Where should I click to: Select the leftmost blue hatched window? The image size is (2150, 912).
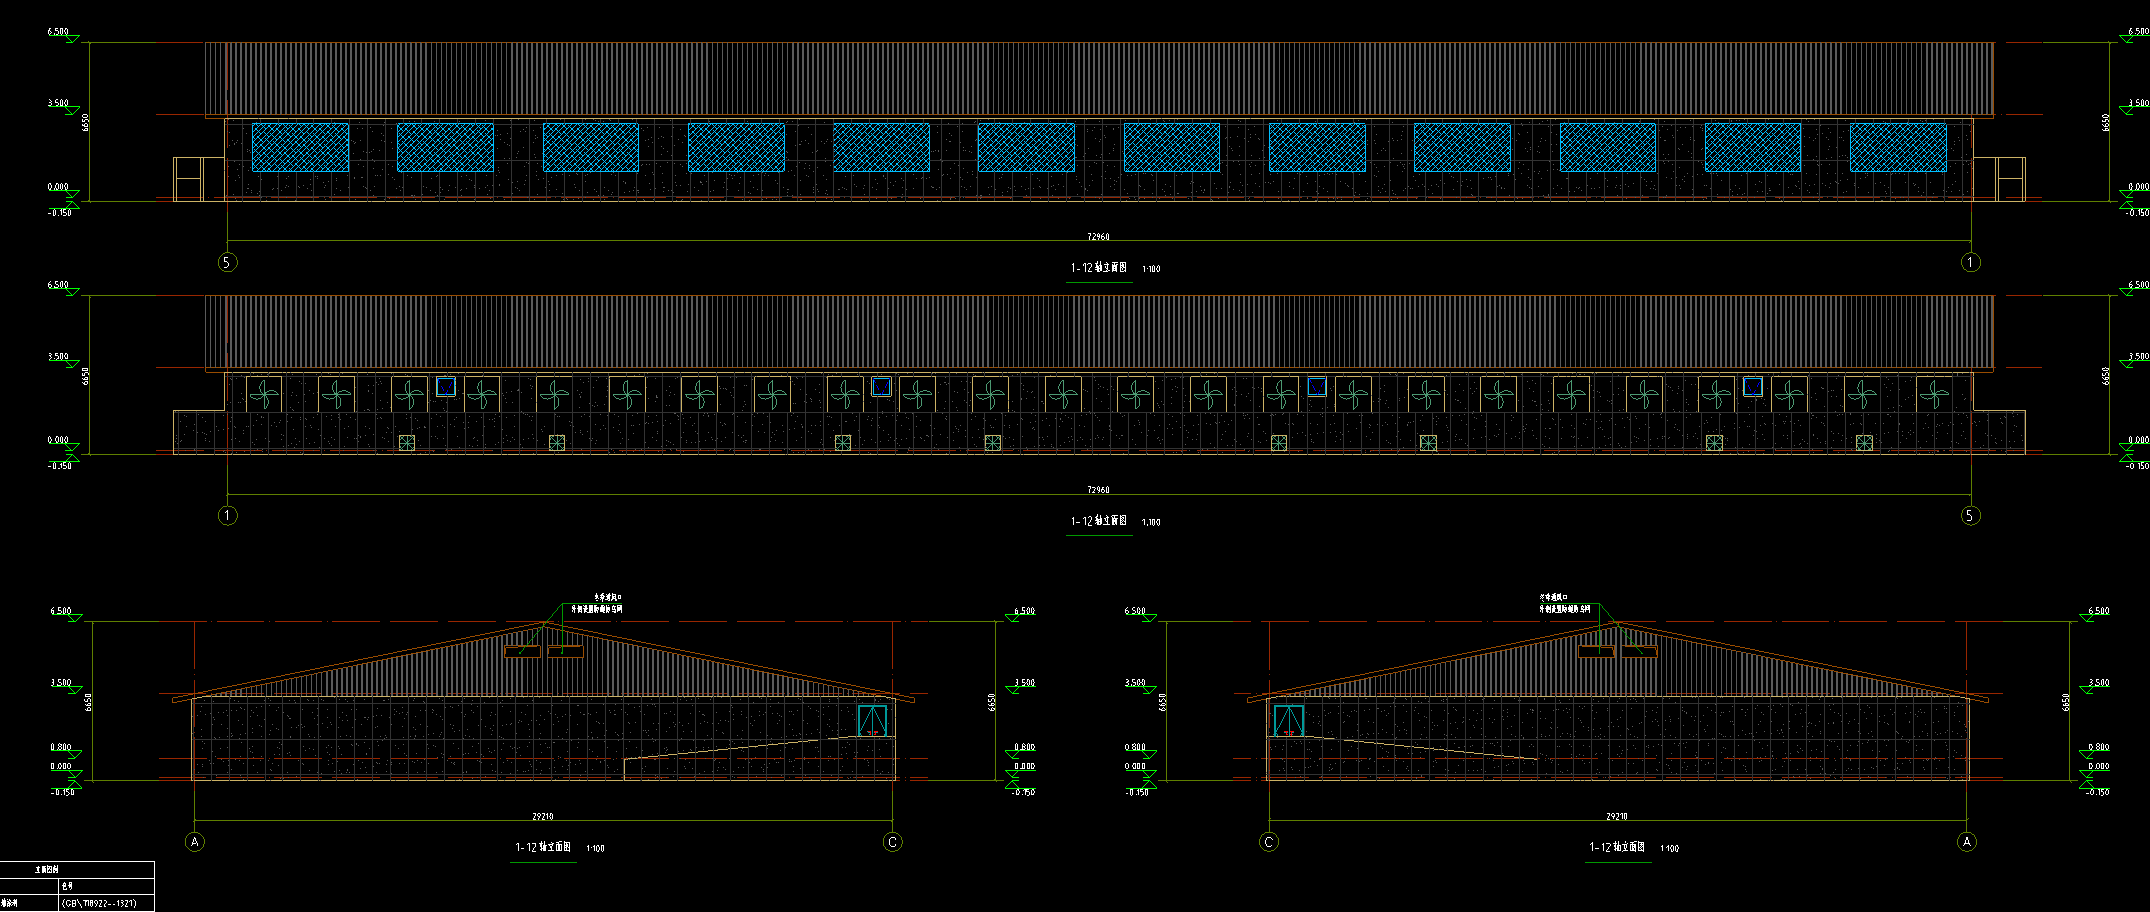[300, 147]
